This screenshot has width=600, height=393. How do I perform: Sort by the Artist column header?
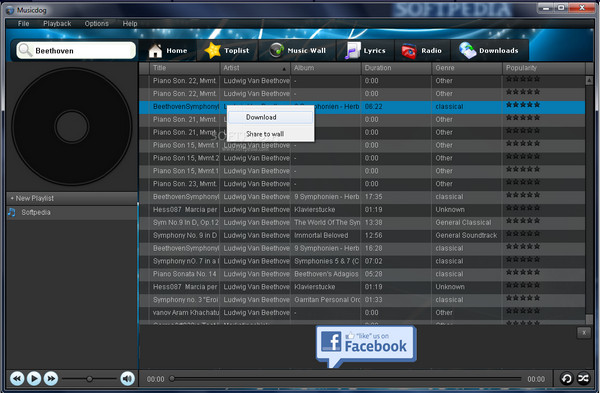(x=255, y=68)
